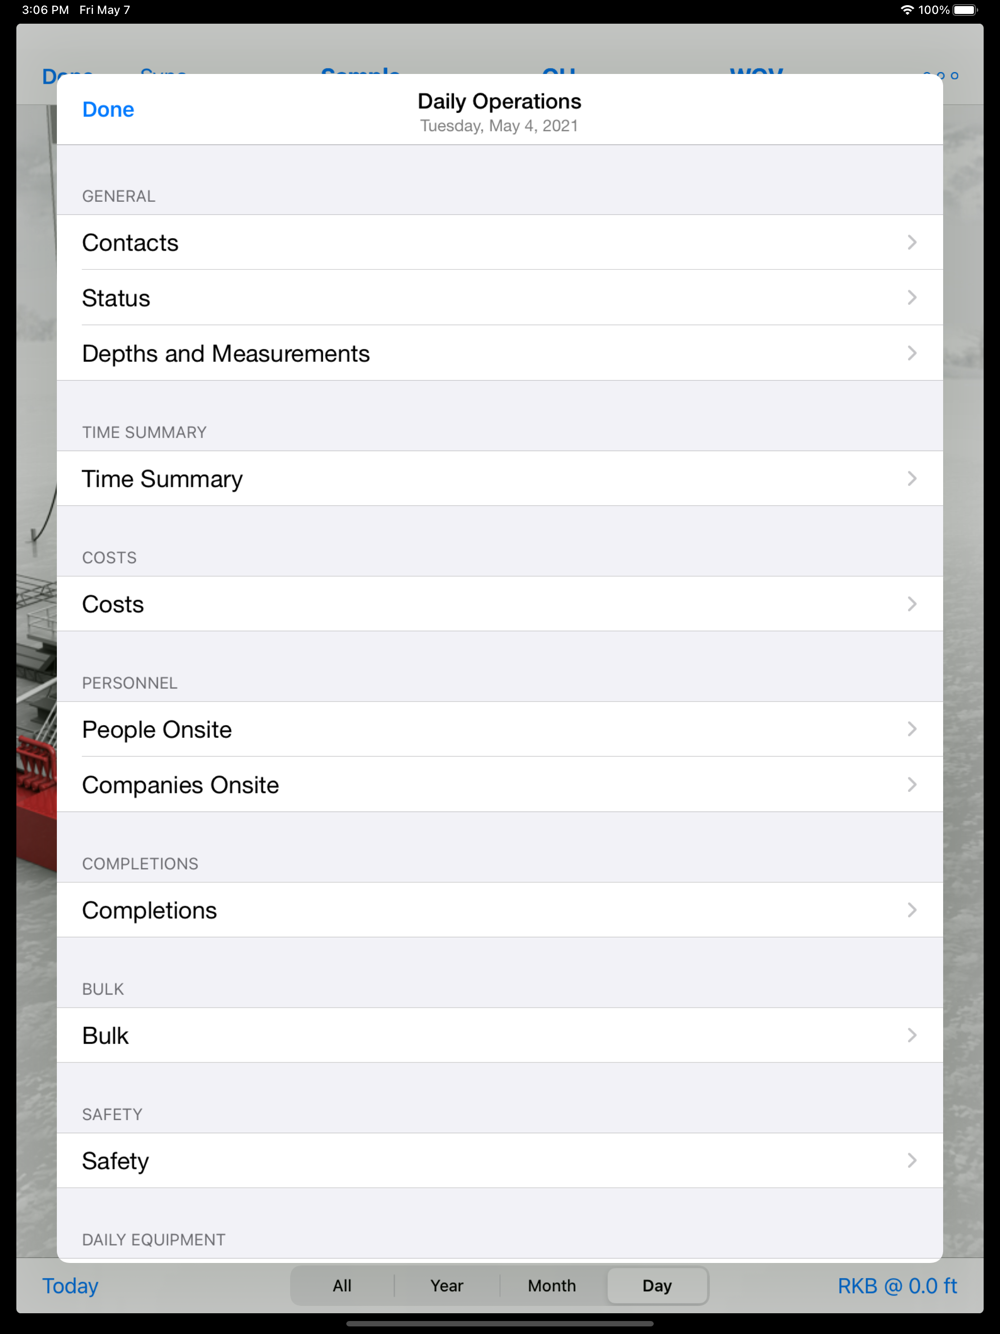Click the Companies Onsite chevron arrow
Viewport: 1000px width, 1334px height.
(912, 785)
